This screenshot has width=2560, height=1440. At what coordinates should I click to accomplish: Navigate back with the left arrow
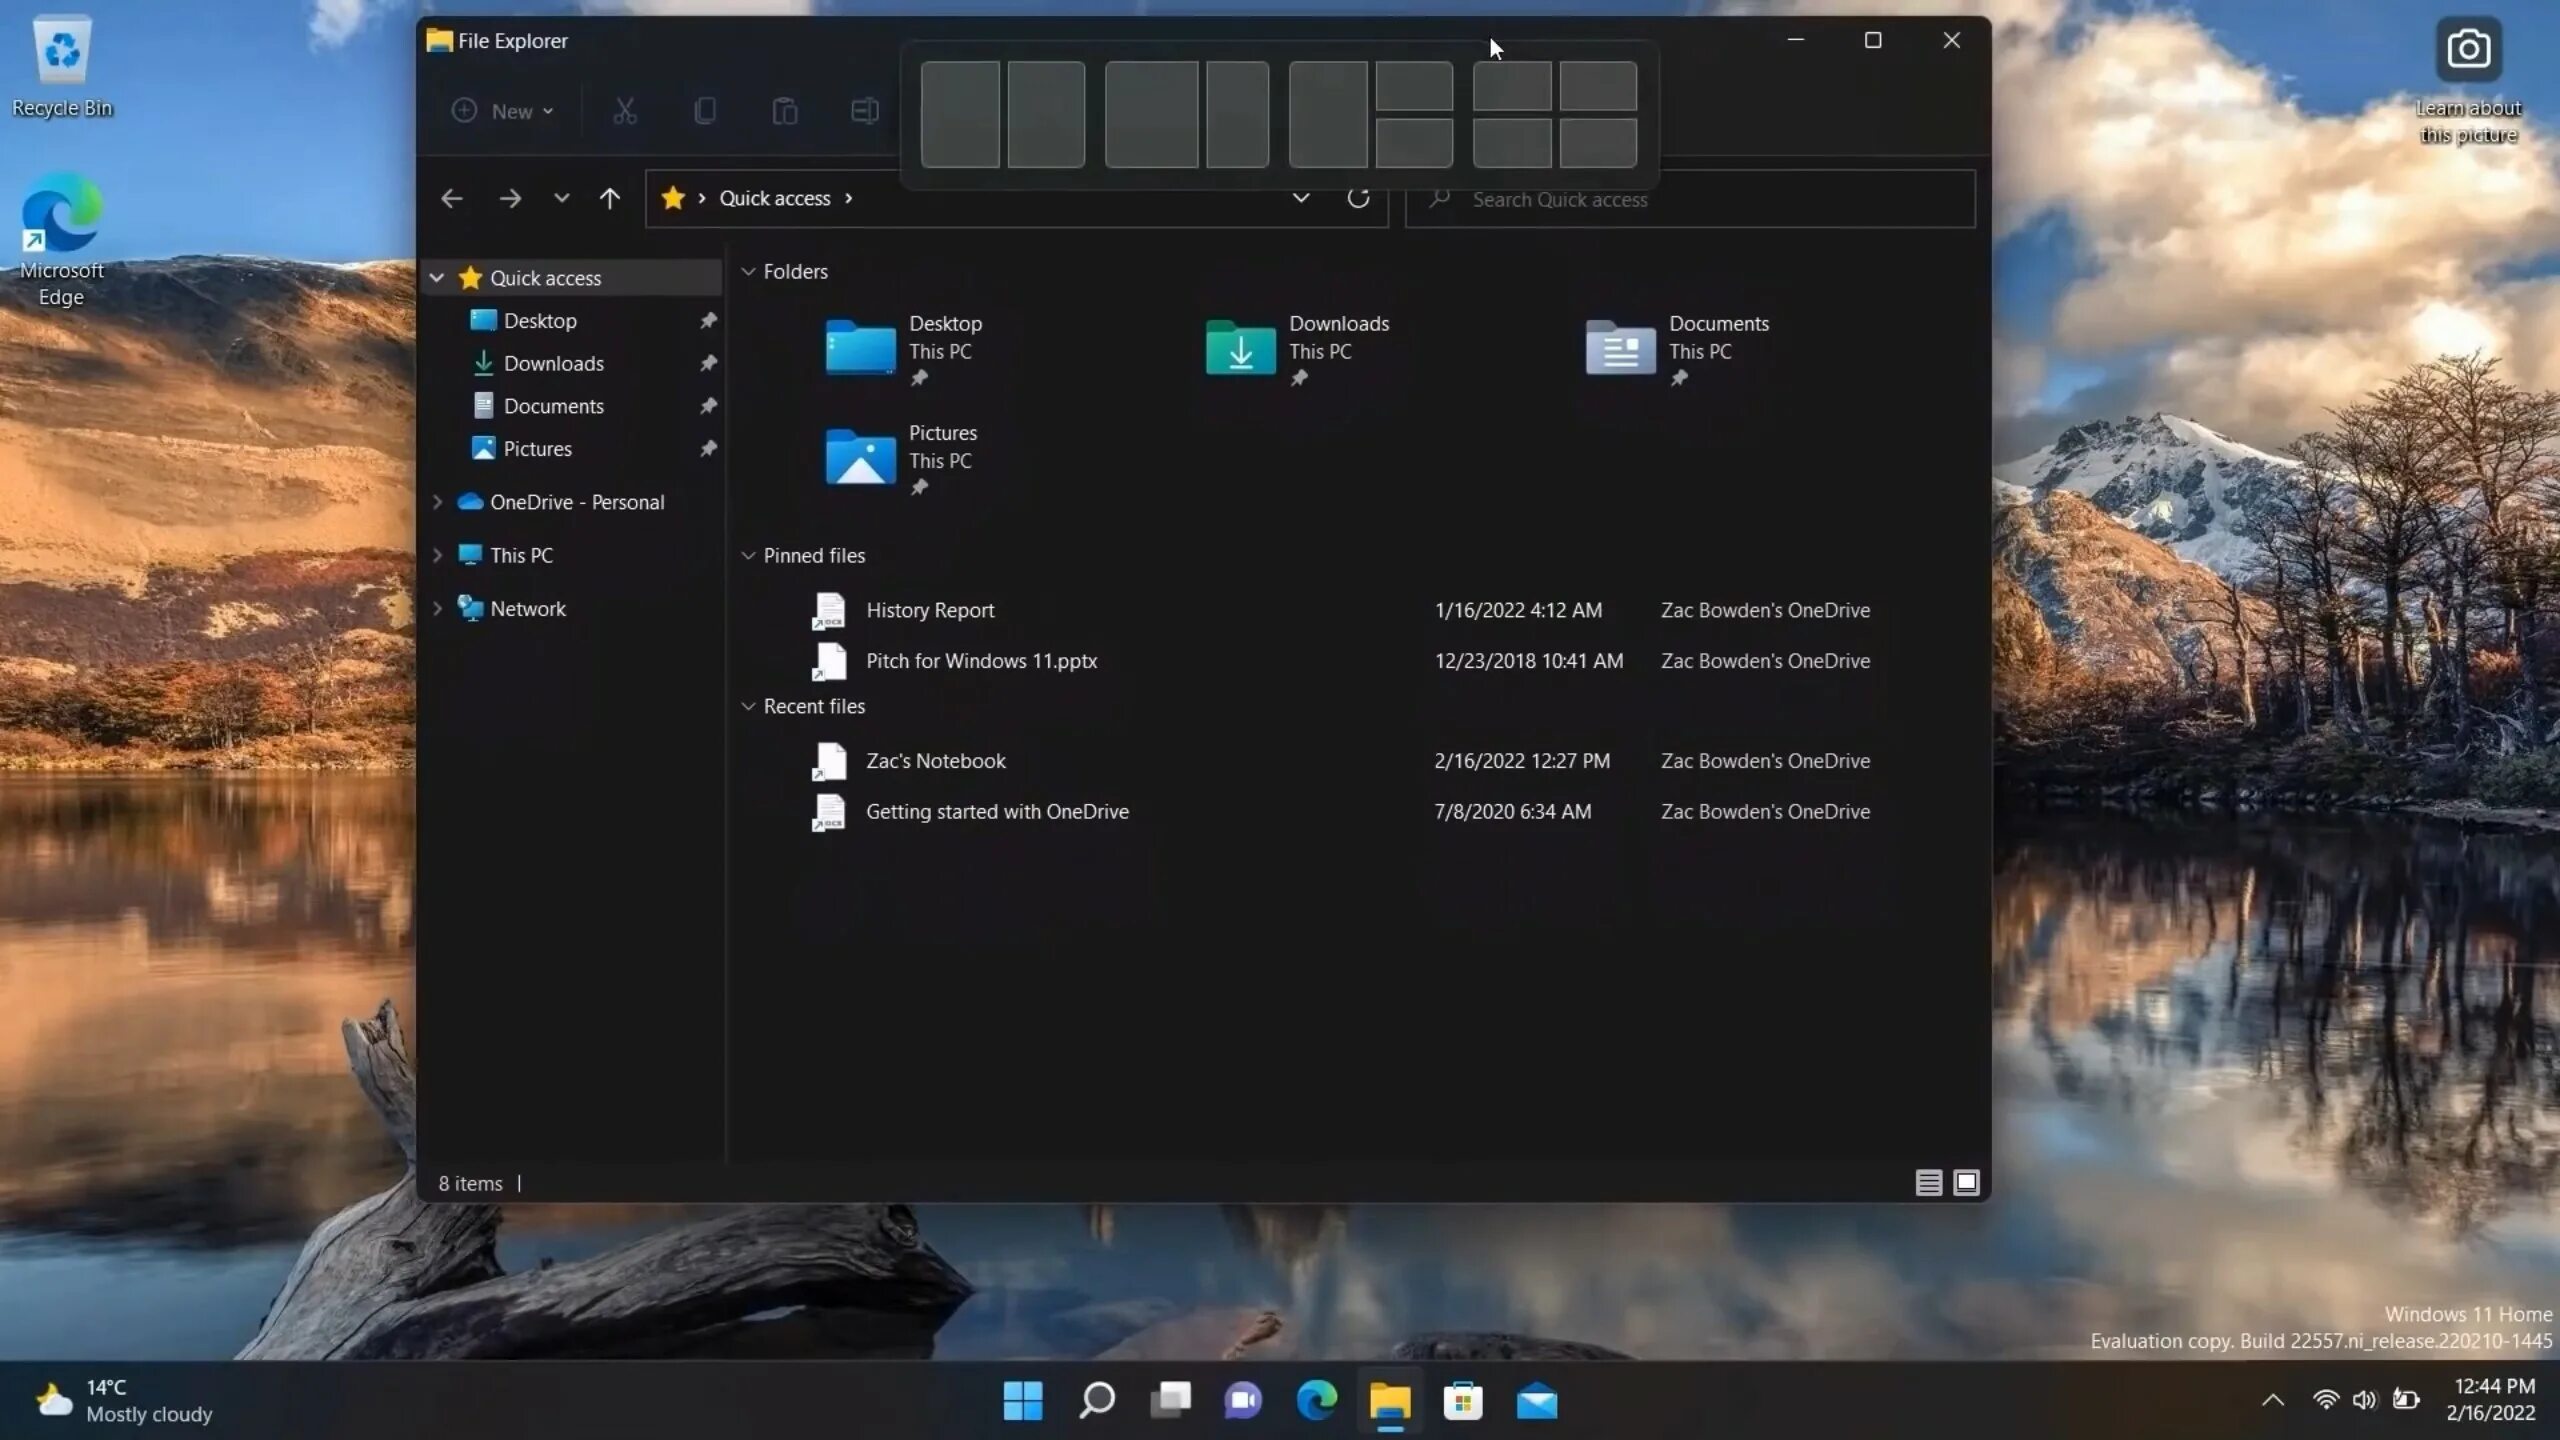tap(452, 198)
